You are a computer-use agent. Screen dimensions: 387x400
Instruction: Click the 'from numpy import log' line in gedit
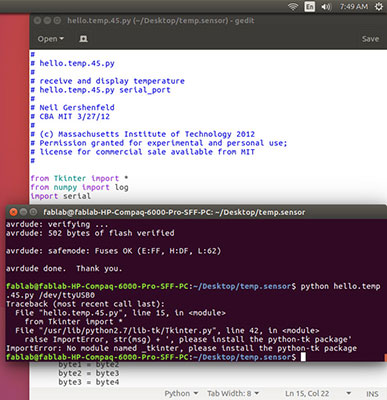[x=79, y=187]
